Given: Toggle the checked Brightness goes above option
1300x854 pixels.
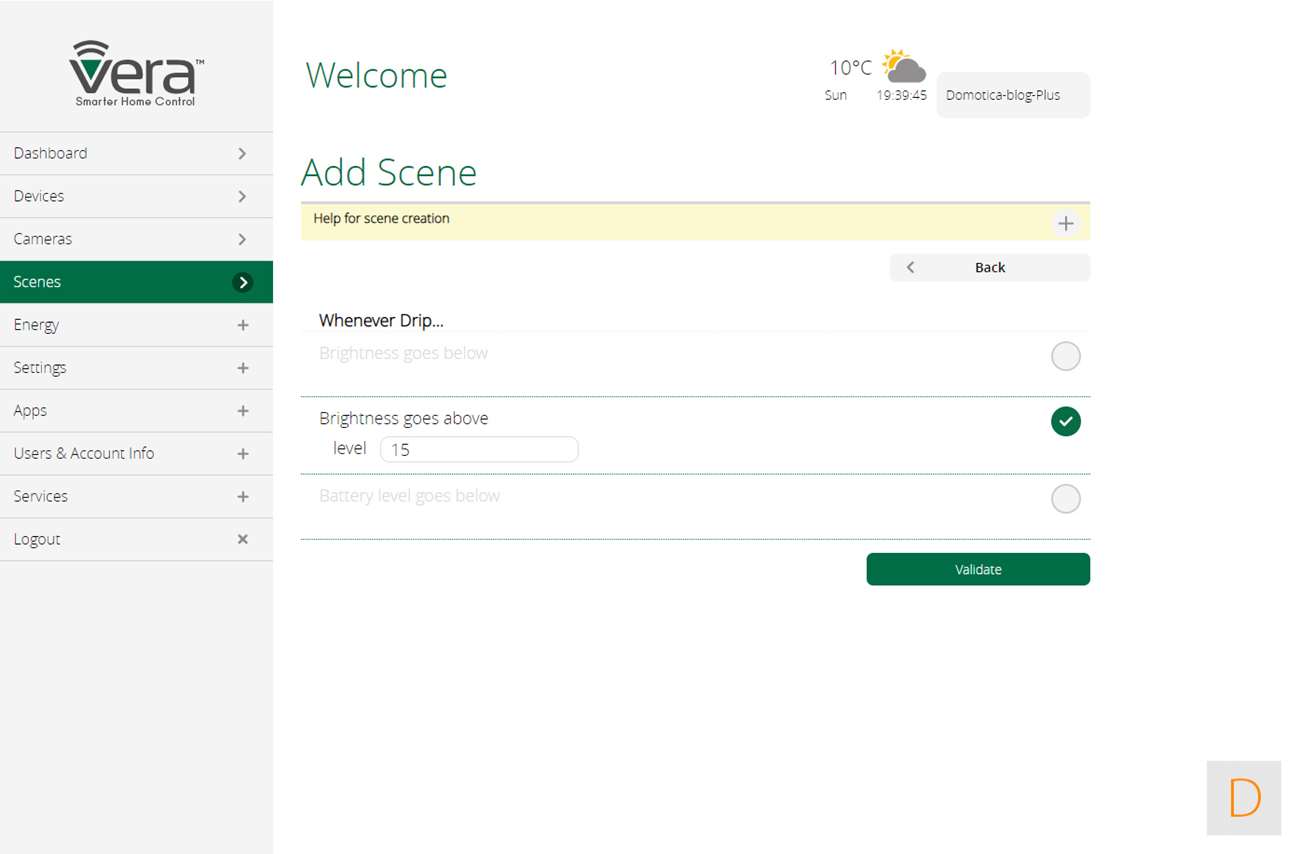Looking at the screenshot, I should 1065,422.
